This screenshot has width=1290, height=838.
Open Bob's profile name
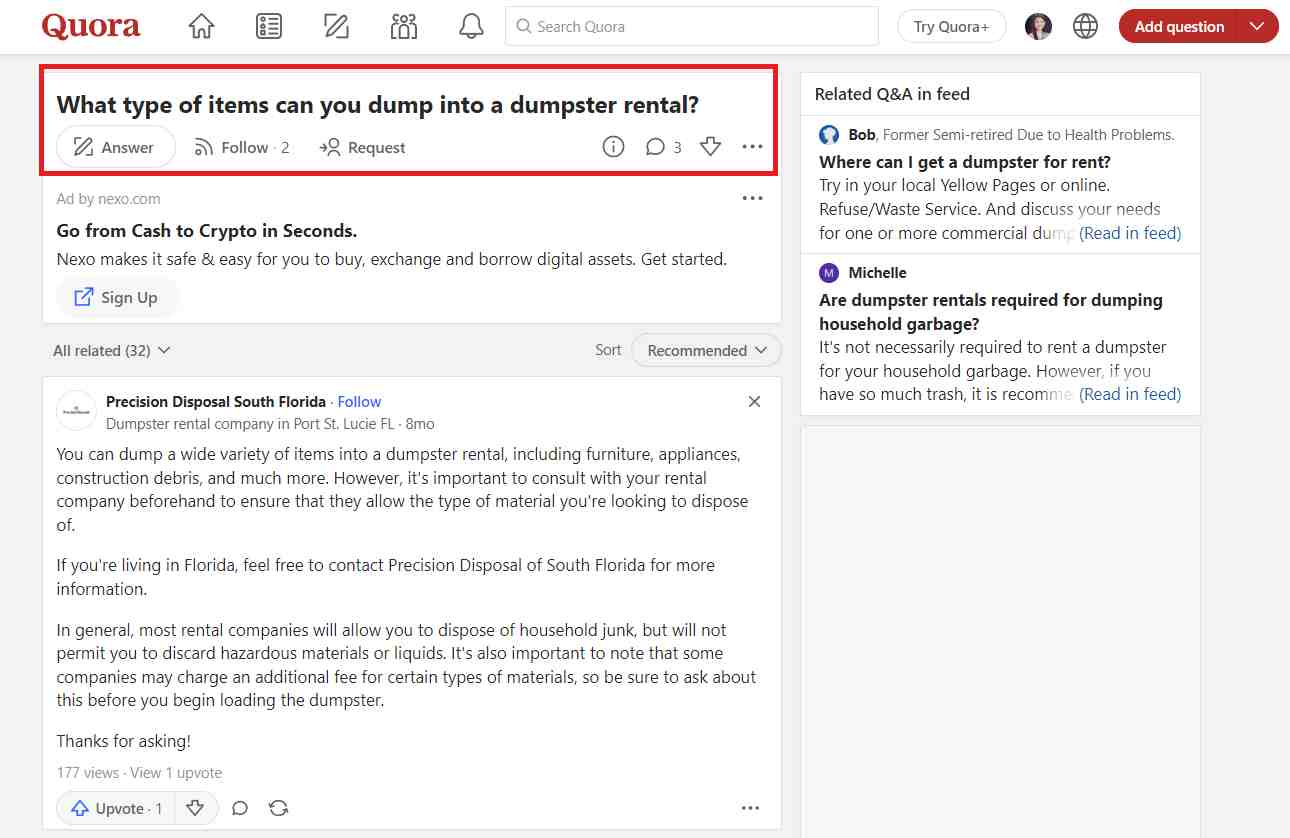click(862, 134)
